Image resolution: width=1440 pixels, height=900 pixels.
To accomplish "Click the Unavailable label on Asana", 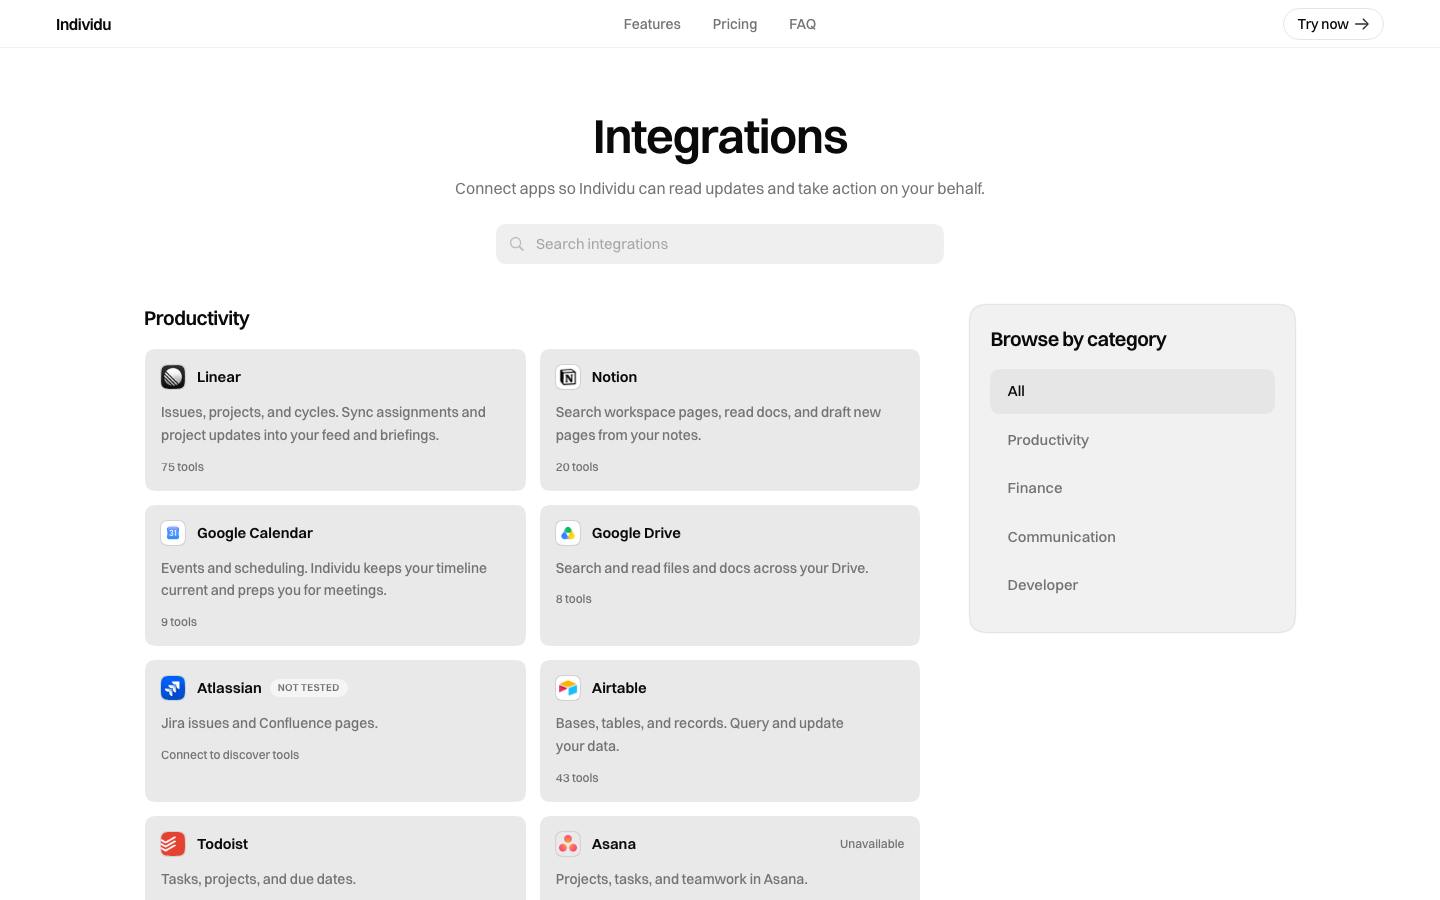I will [872, 844].
